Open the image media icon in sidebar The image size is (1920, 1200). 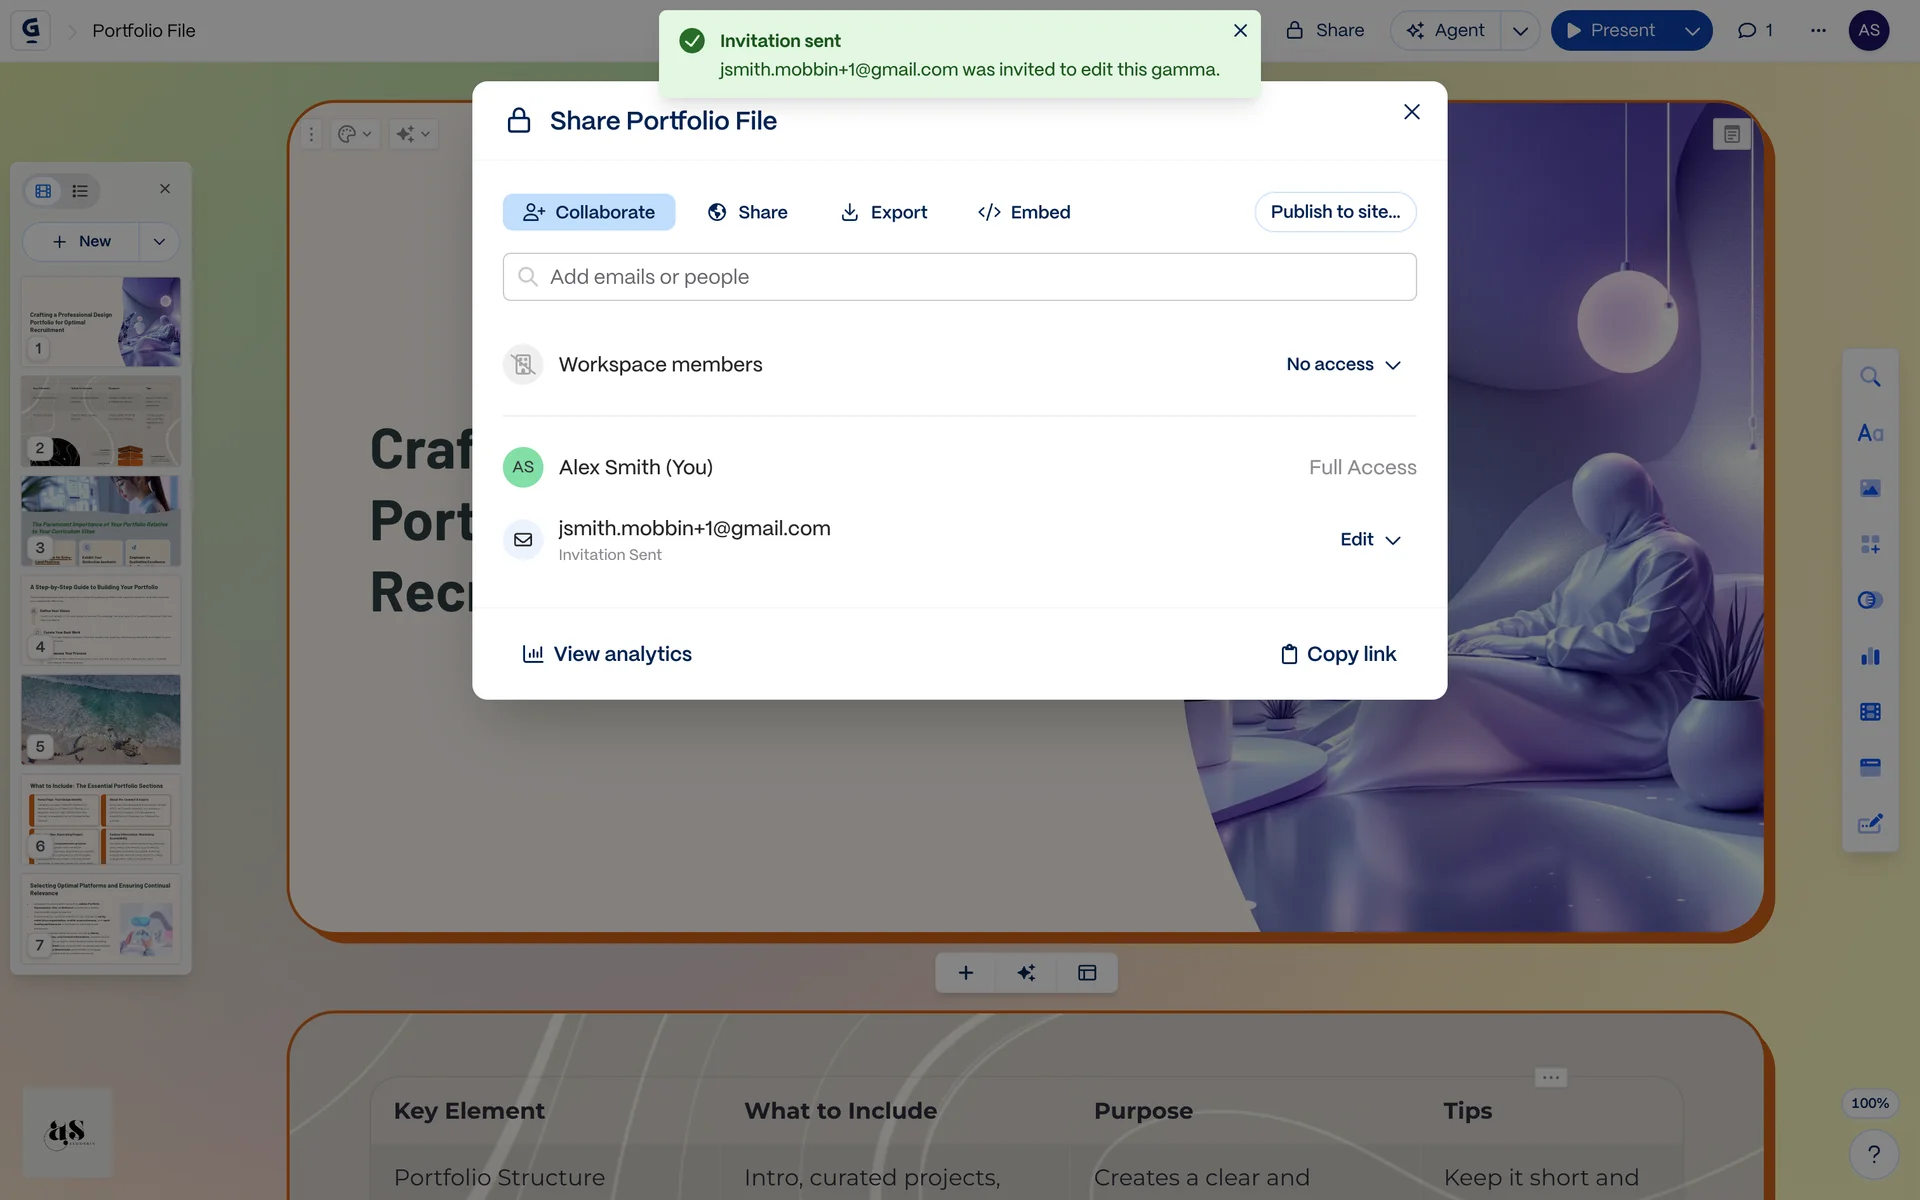pyautogui.click(x=1870, y=488)
